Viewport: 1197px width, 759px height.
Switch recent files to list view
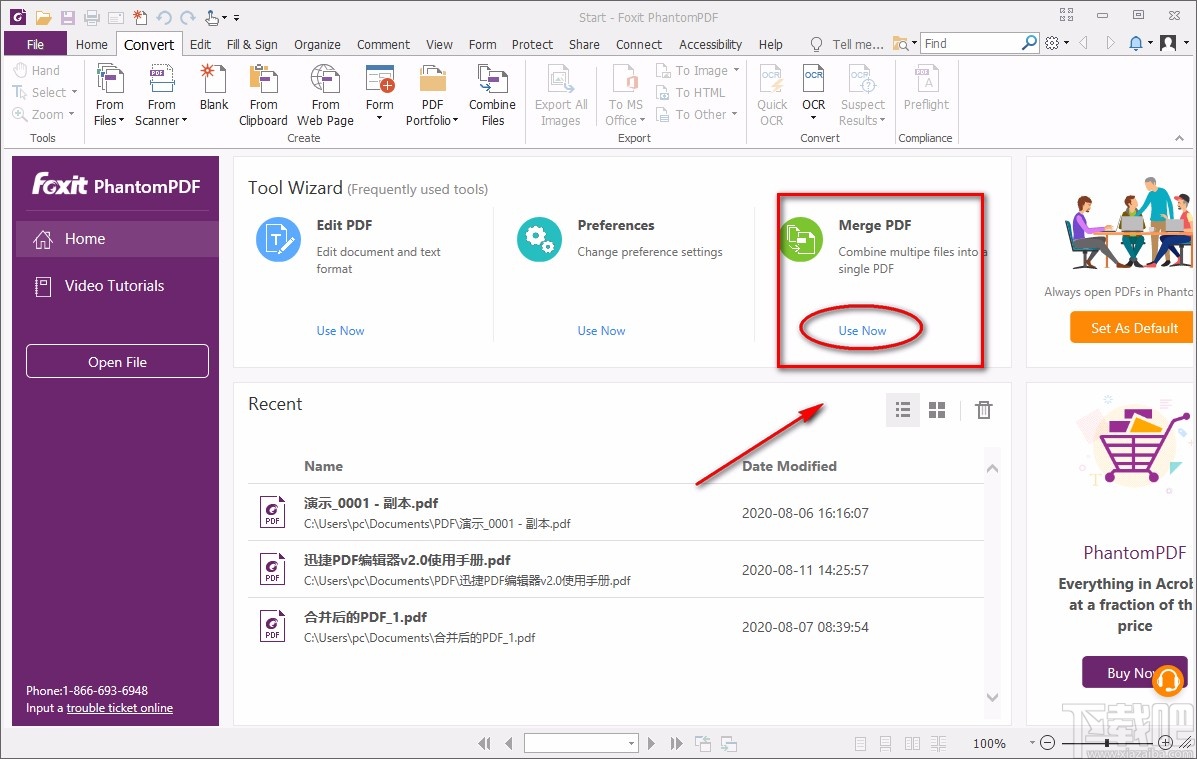click(x=903, y=410)
